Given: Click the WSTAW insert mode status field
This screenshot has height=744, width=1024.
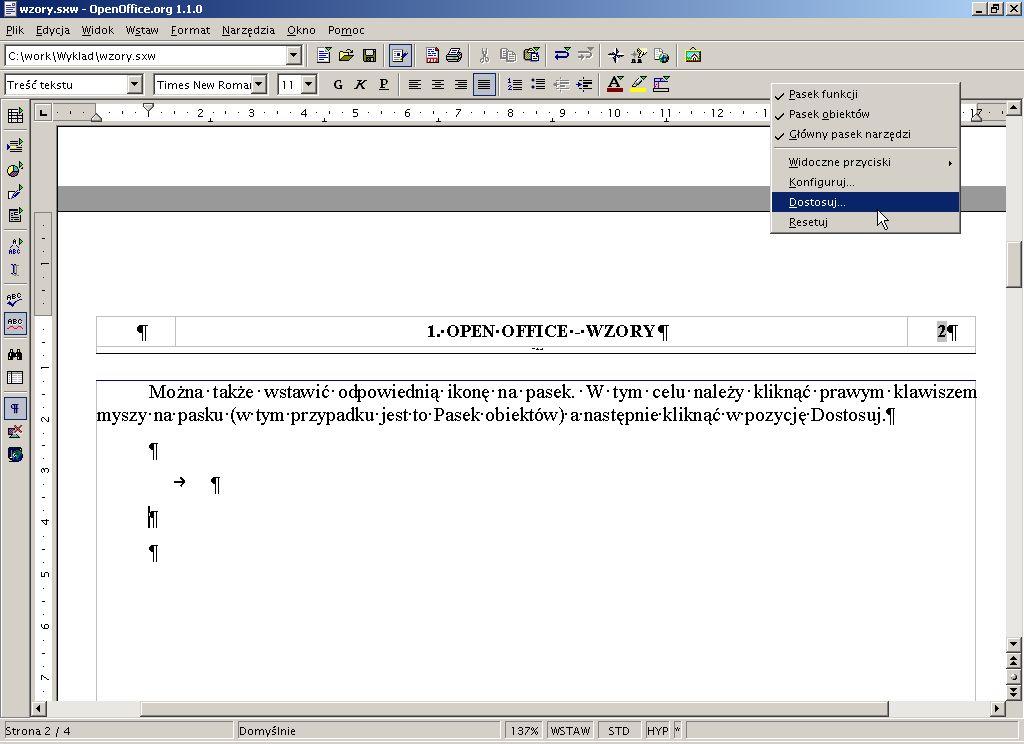Looking at the screenshot, I should pyautogui.click(x=570, y=731).
